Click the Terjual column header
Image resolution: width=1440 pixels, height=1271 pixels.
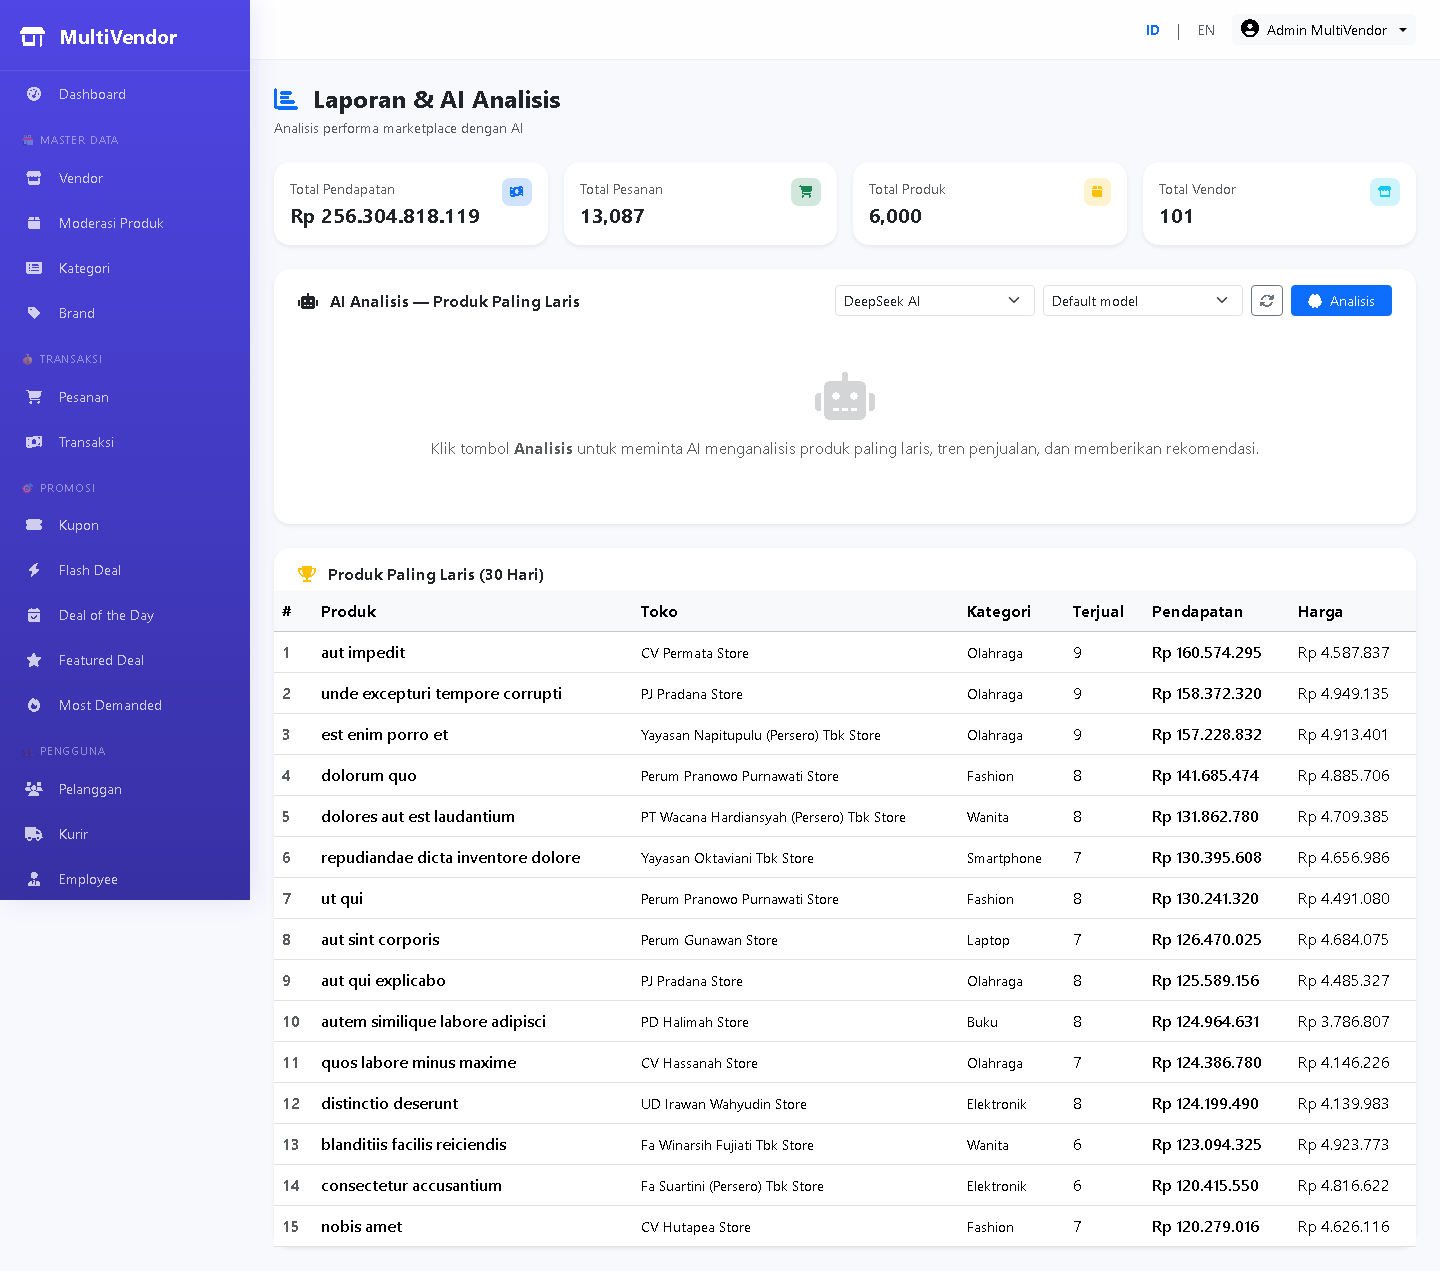click(1098, 611)
